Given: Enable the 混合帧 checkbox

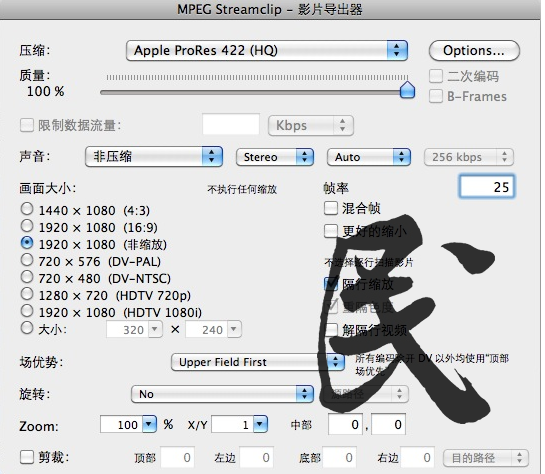Looking at the screenshot, I should click(331, 208).
